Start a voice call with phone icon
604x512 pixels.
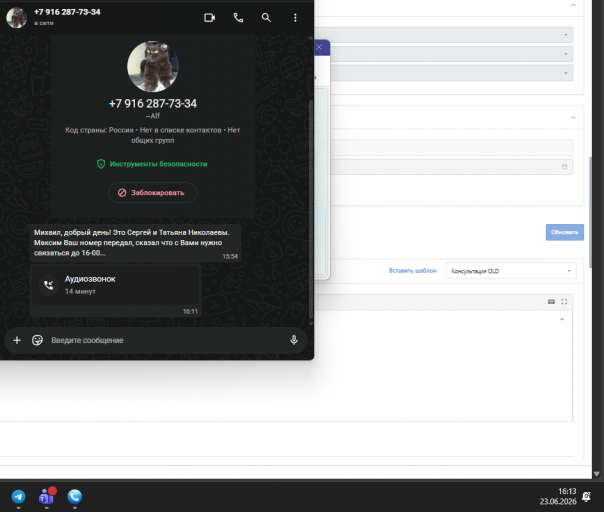(x=238, y=18)
